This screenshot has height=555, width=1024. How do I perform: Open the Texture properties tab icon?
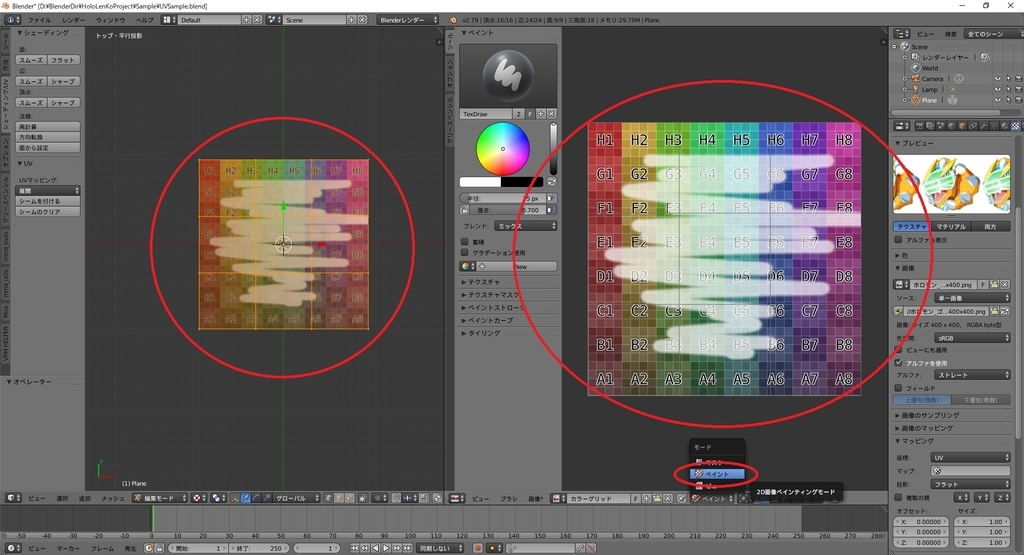[x=1016, y=126]
